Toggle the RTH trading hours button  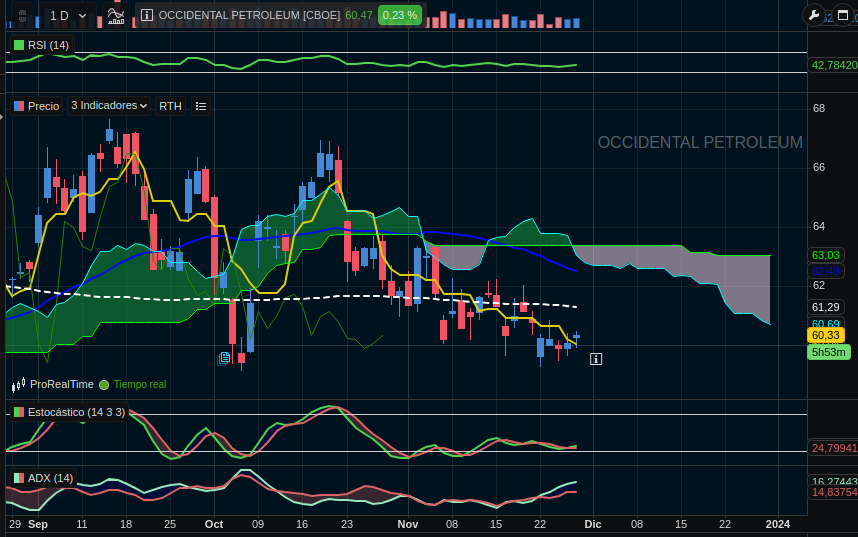pos(170,106)
